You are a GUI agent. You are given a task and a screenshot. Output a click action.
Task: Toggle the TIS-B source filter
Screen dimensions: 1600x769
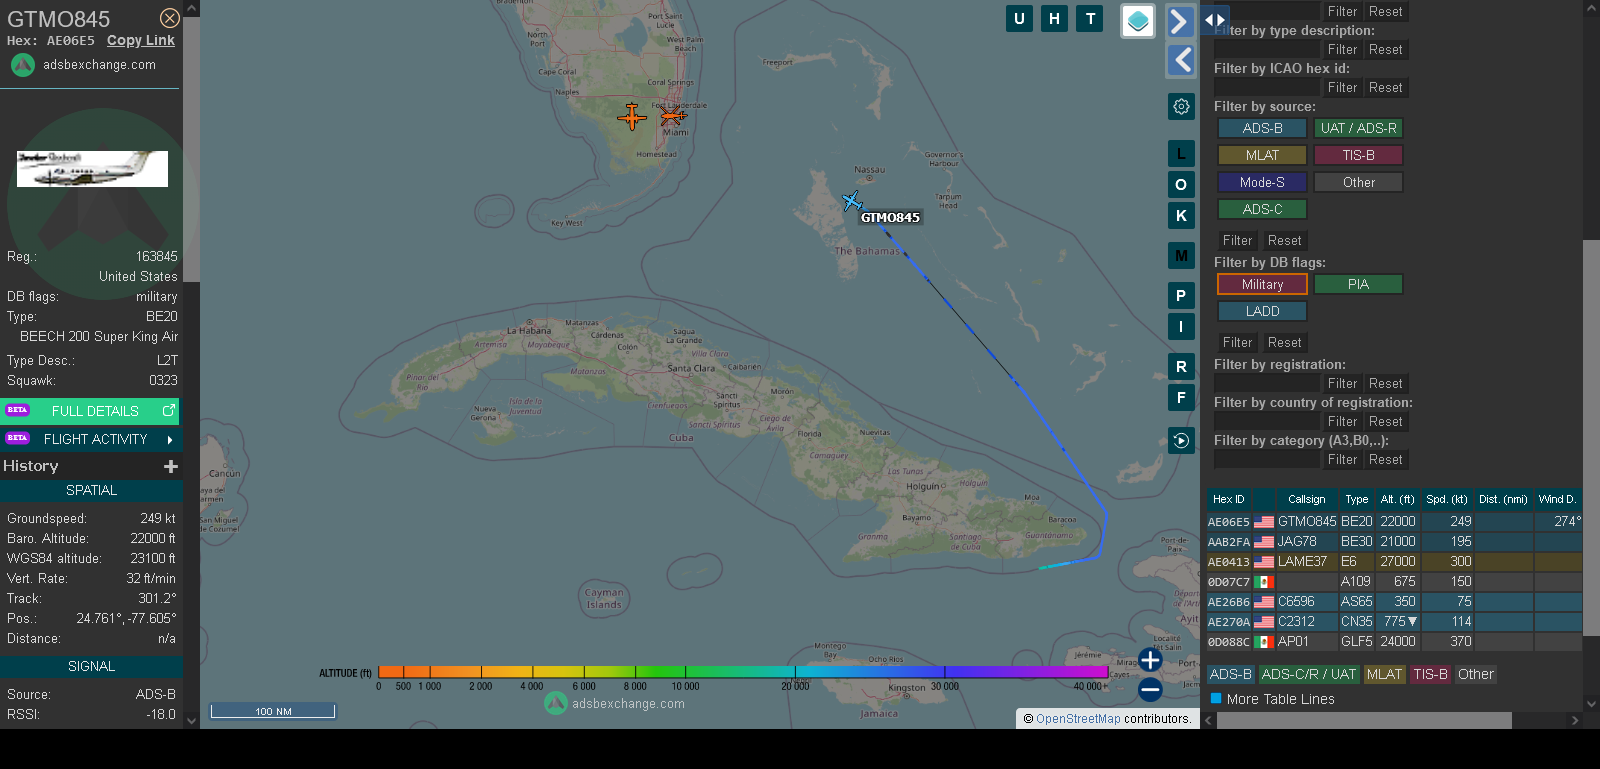[1358, 155]
